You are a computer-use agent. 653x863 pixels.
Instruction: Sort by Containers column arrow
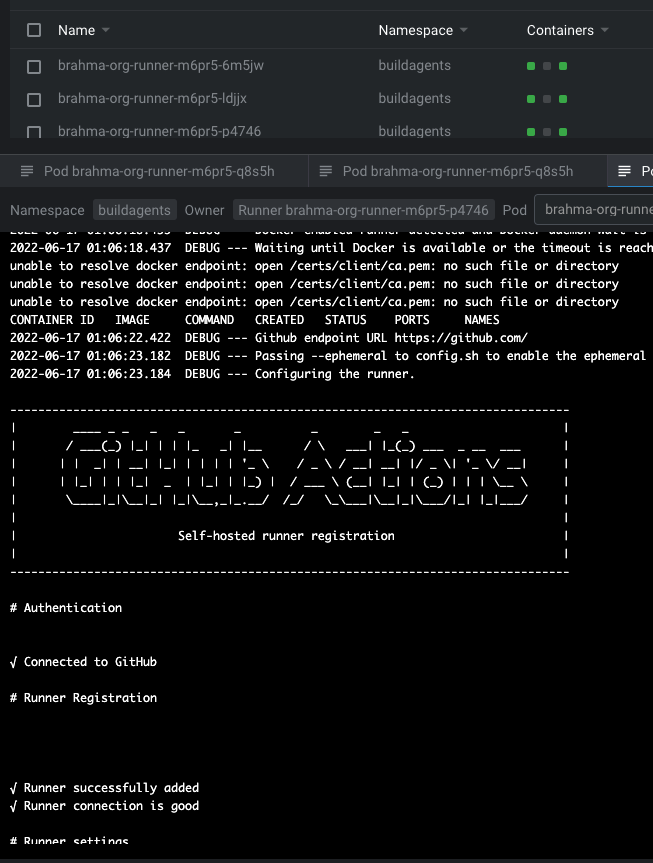tap(605, 30)
